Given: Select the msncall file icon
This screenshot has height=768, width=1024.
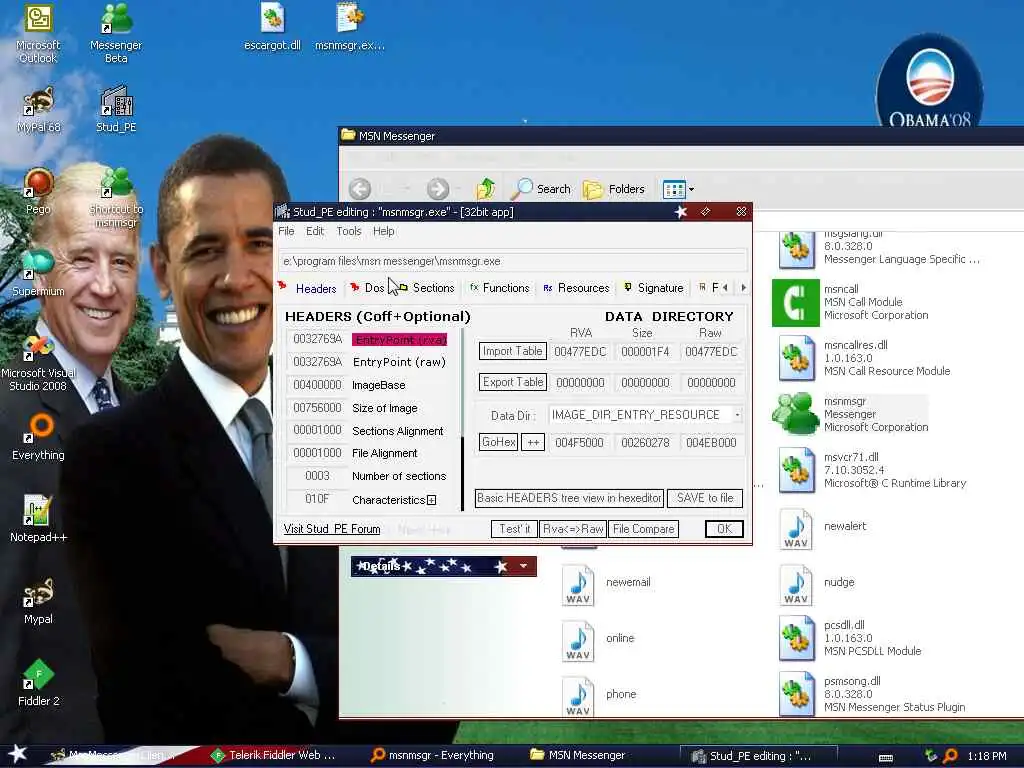Looking at the screenshot, I should point(795,302).
